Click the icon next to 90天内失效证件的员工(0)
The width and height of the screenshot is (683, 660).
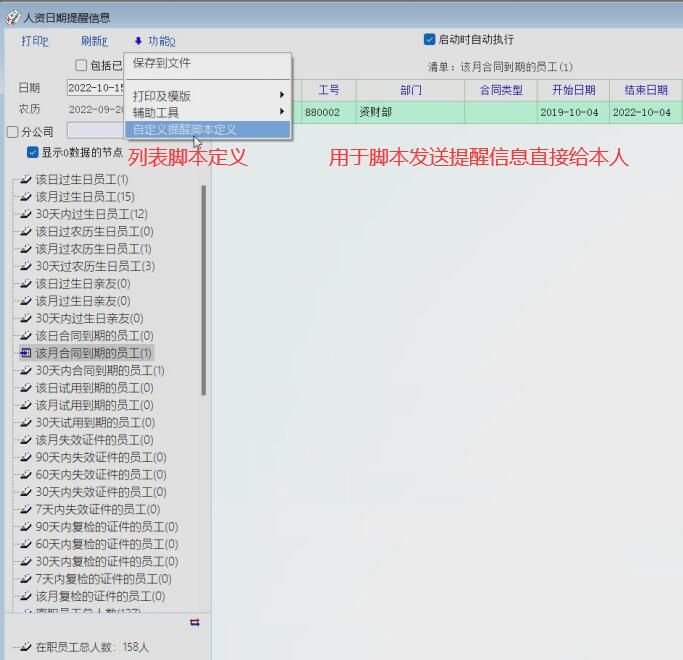[26, 457]
